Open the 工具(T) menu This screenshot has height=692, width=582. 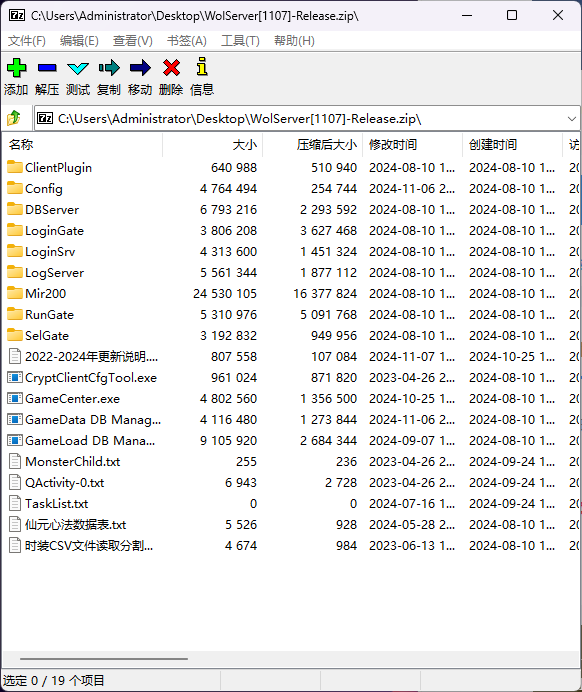240,41
